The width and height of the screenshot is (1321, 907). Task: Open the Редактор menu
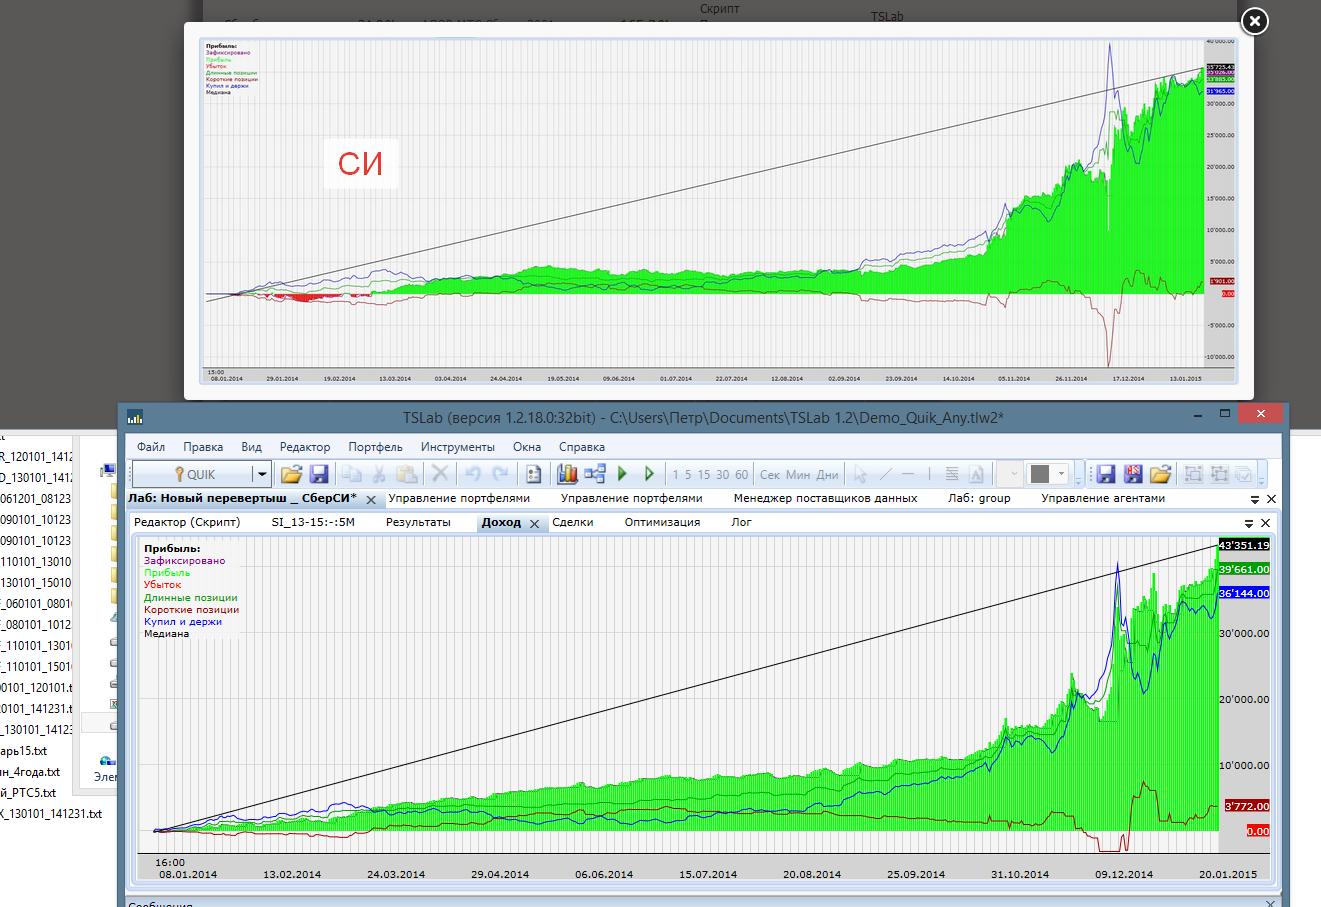[x=305, y=447]
